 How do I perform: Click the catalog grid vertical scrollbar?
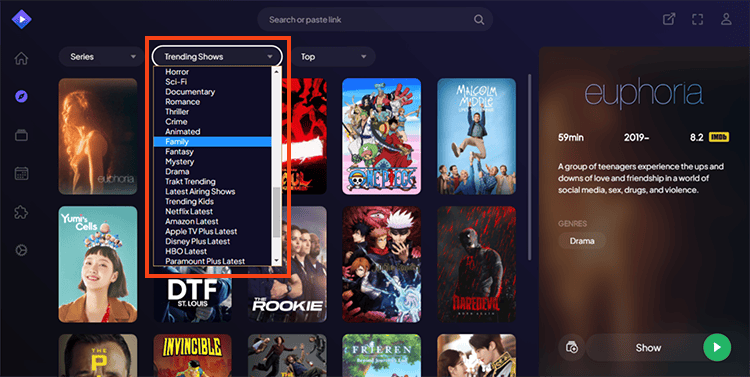pos(529,167)
